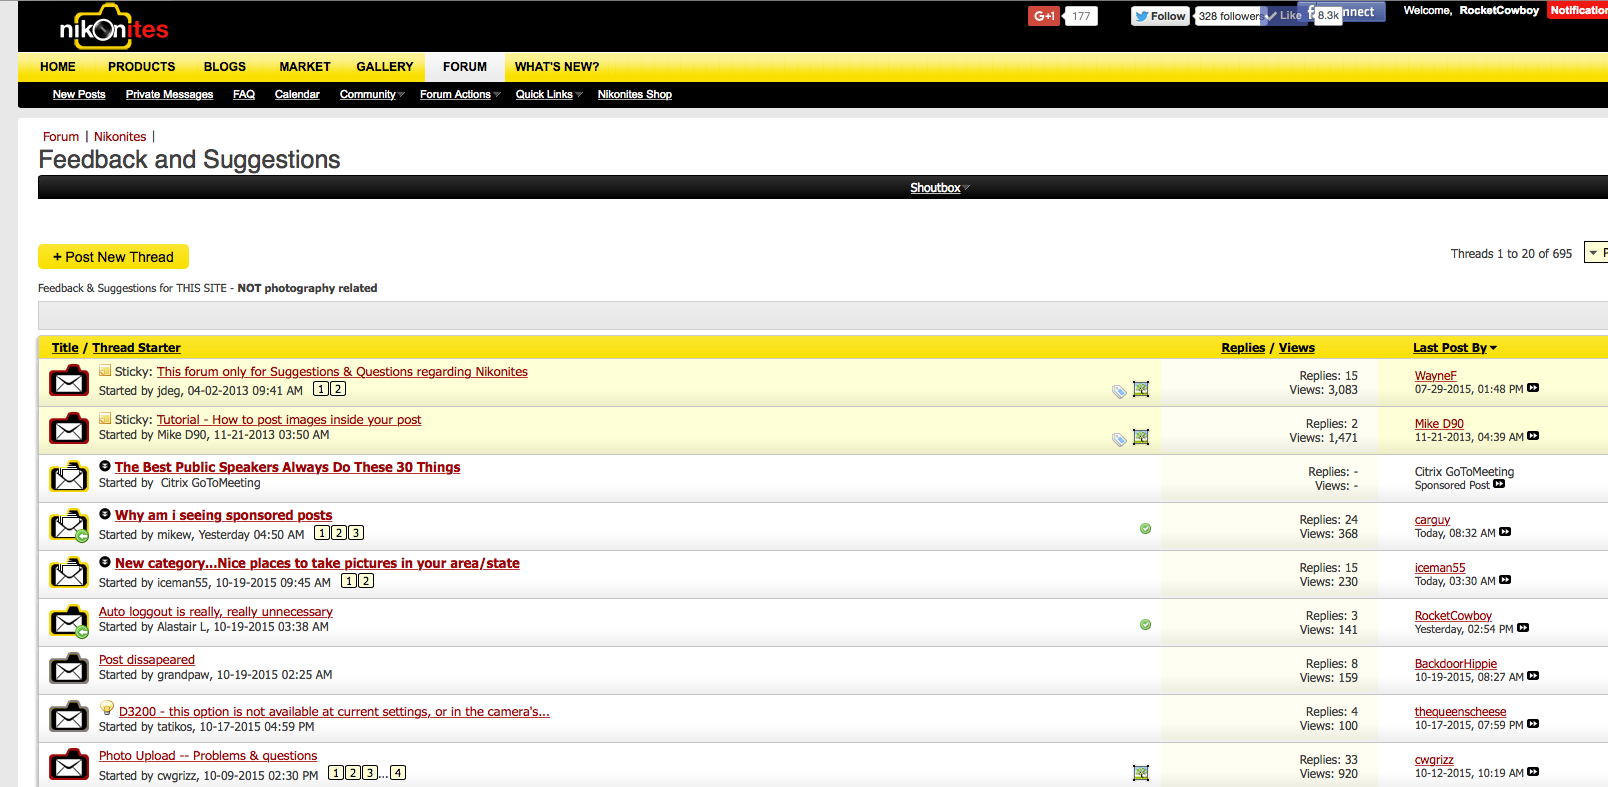The width and height of the screenshot is (1608, 787).
Task: Go to last post by WayneF arrow icon
Action: pyautogui.click(x=1533, y=388)
